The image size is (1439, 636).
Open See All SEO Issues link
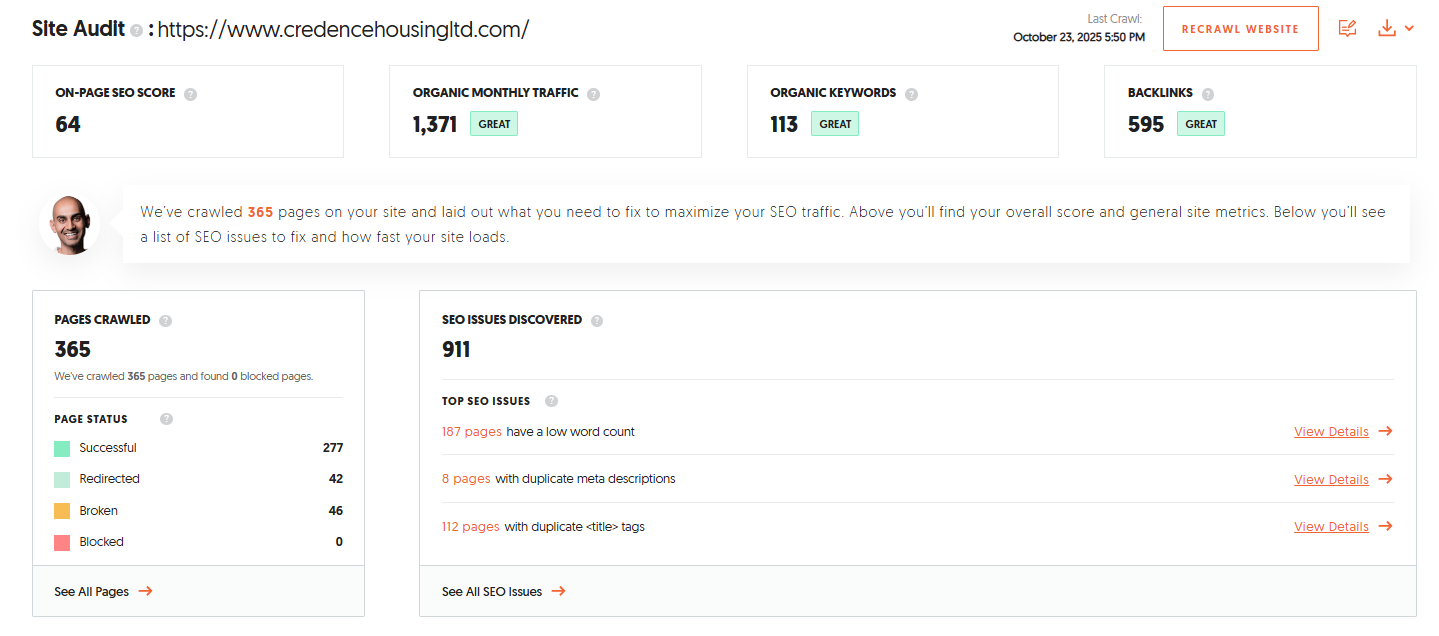(503, 592)
